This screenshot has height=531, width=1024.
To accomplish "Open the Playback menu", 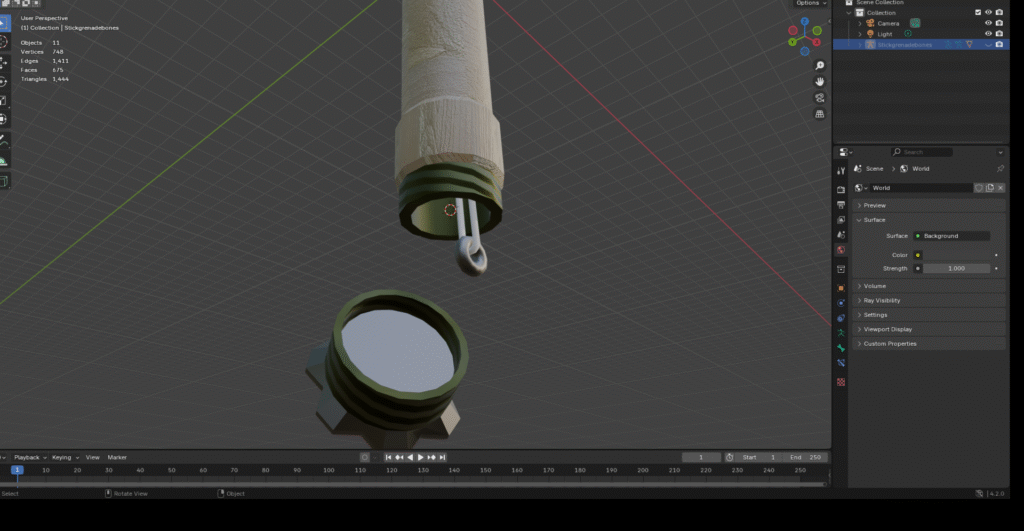I will (x=28, y=457).
